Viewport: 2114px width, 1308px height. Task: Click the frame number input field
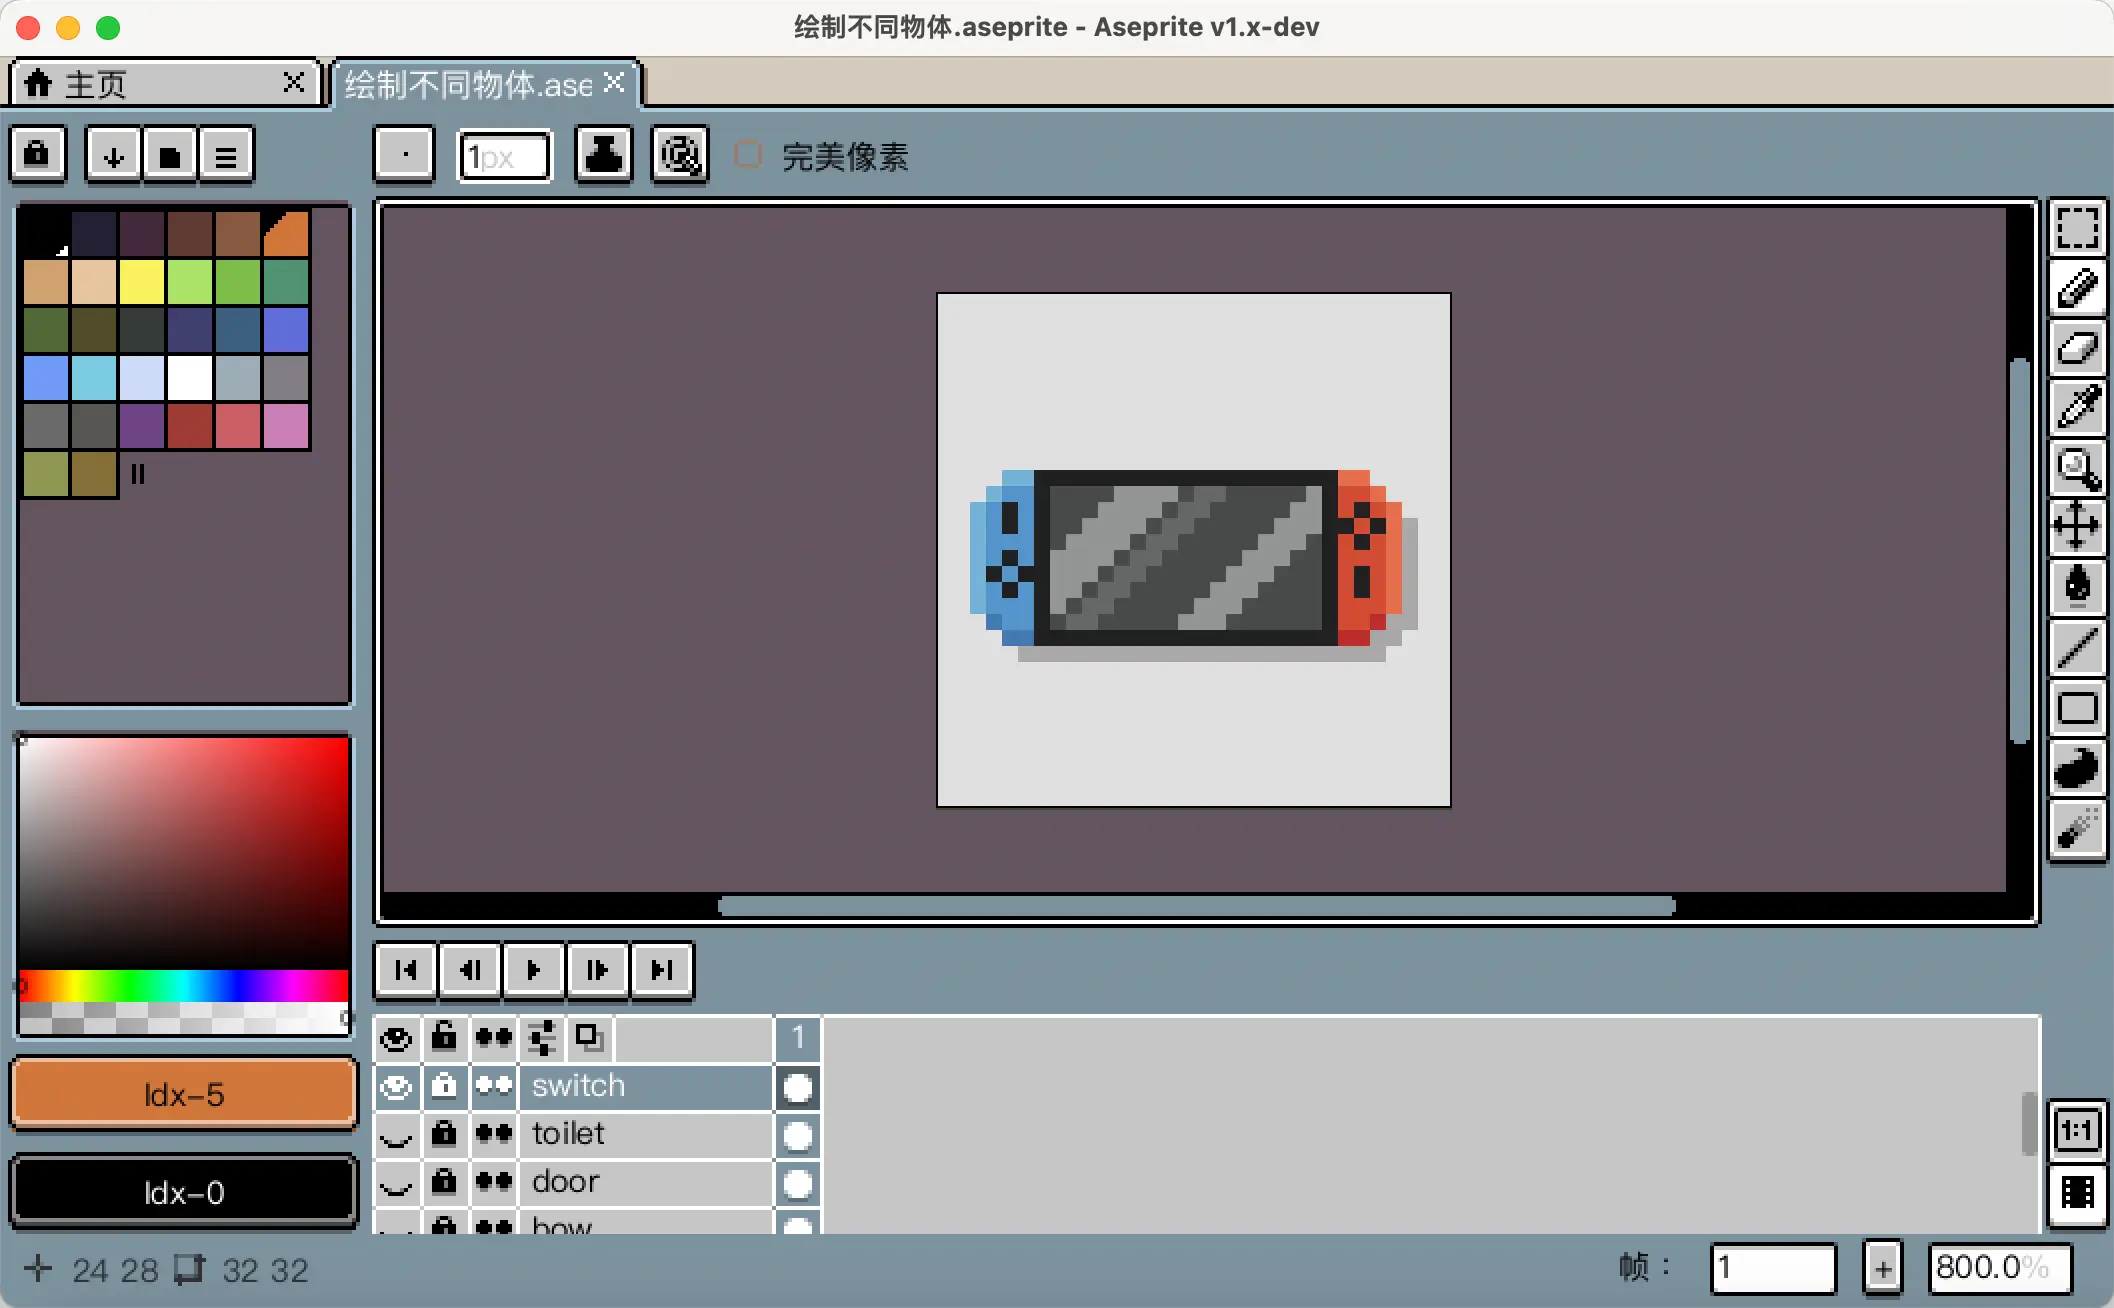pyautogui.click(x=1773, y=1269)
